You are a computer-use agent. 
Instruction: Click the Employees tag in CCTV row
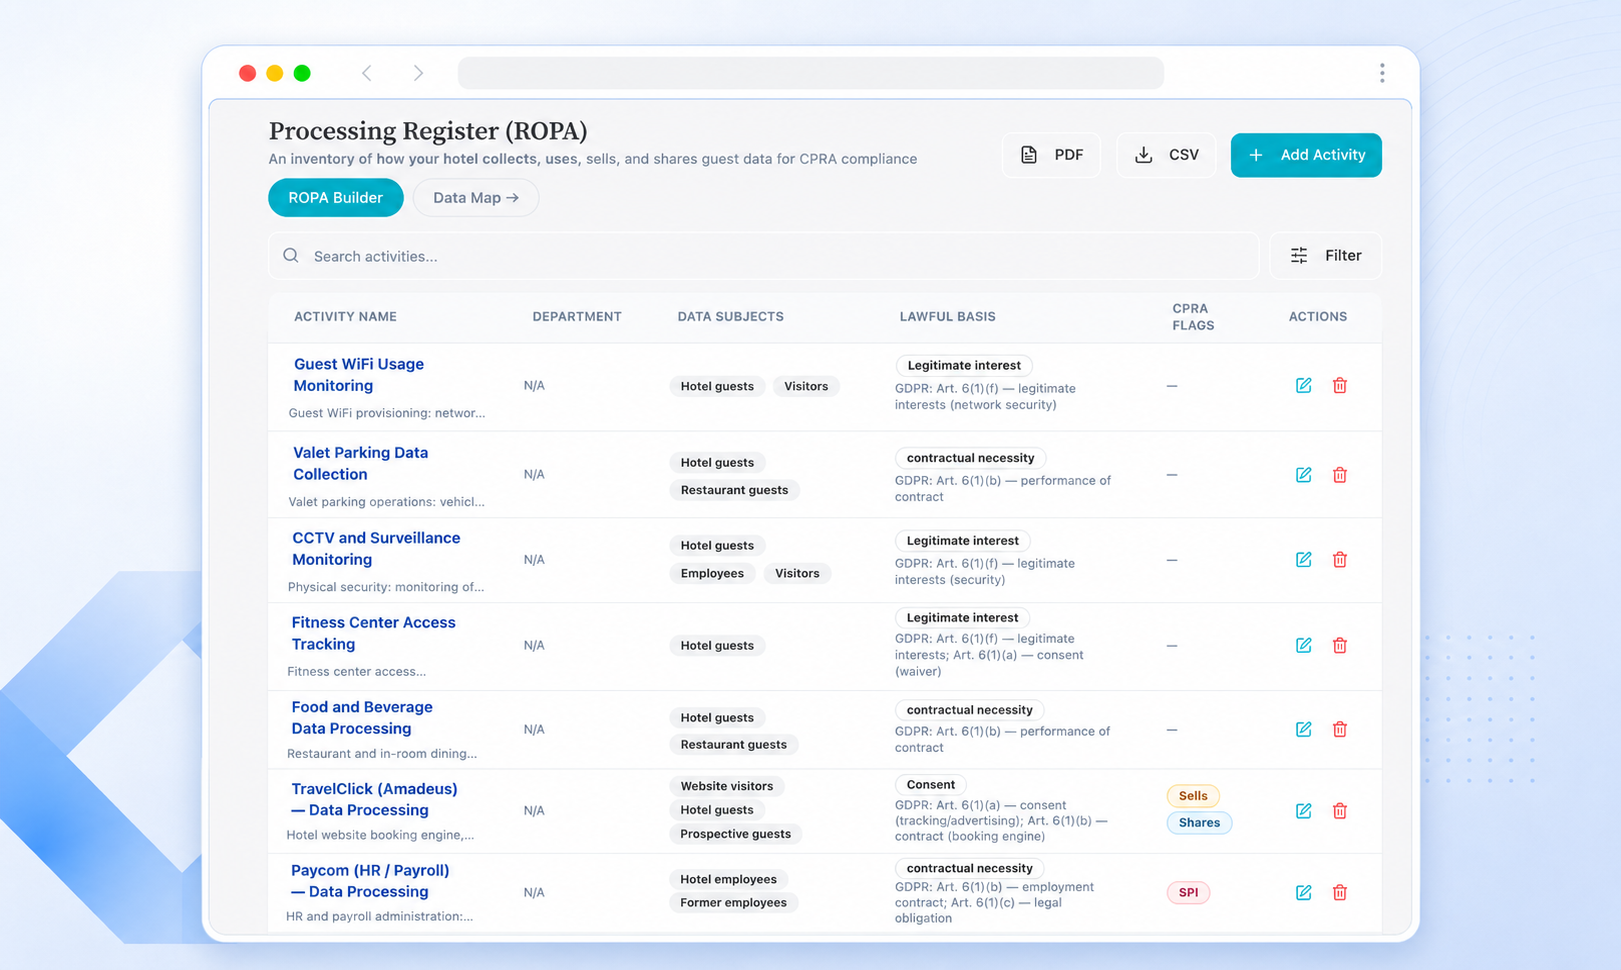(x=712, y=573)
